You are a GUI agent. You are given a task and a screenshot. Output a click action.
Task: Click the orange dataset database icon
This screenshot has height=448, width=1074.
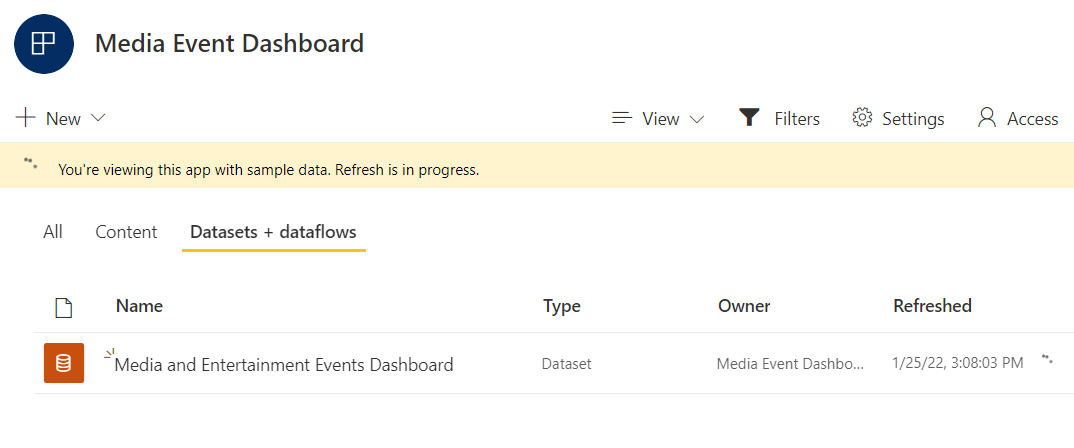point(64,363)
